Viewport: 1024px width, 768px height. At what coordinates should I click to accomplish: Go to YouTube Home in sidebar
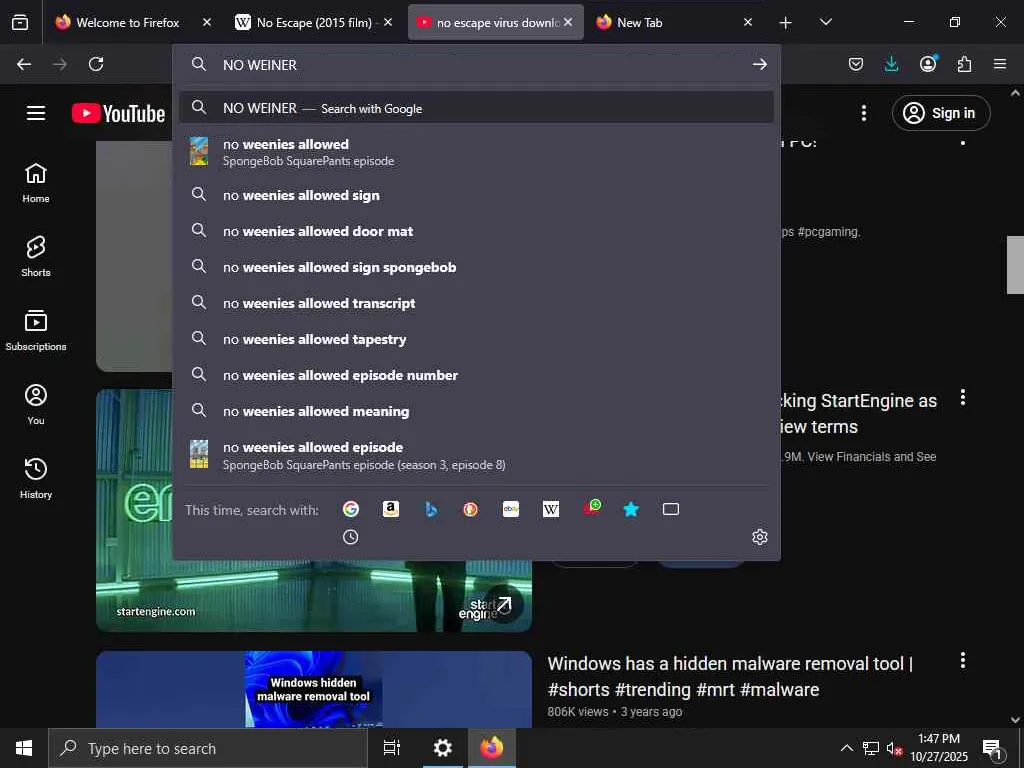[36, 184]
